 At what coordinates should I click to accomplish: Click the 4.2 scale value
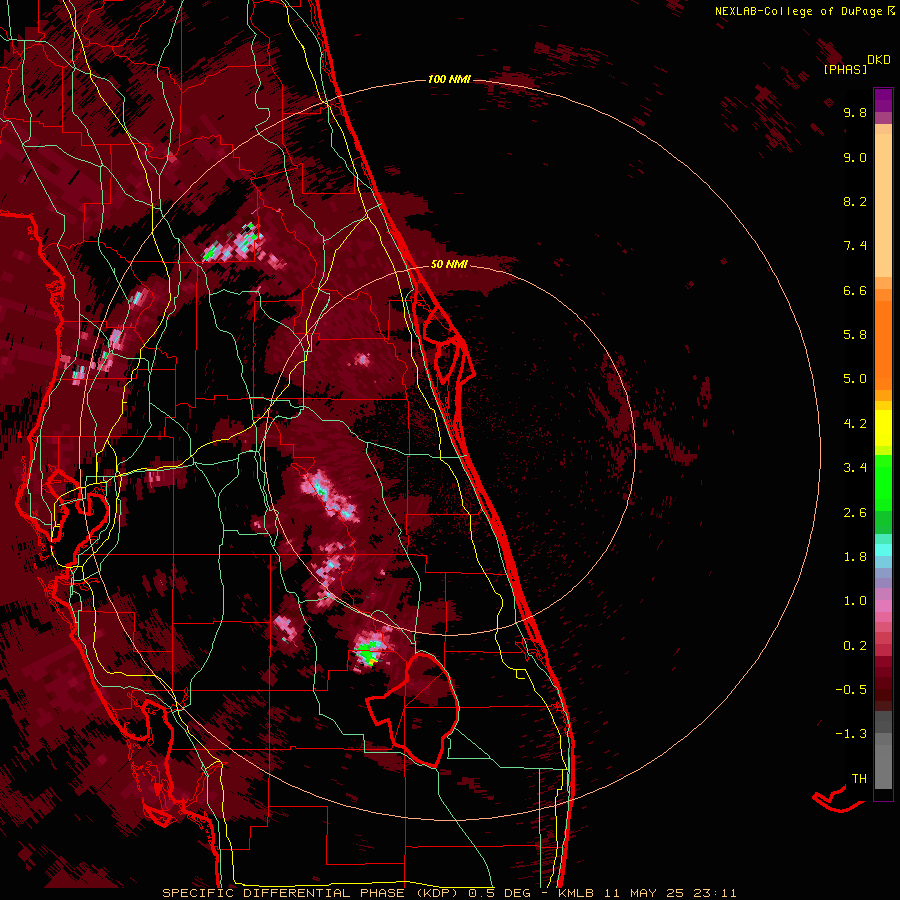point(855,424)
